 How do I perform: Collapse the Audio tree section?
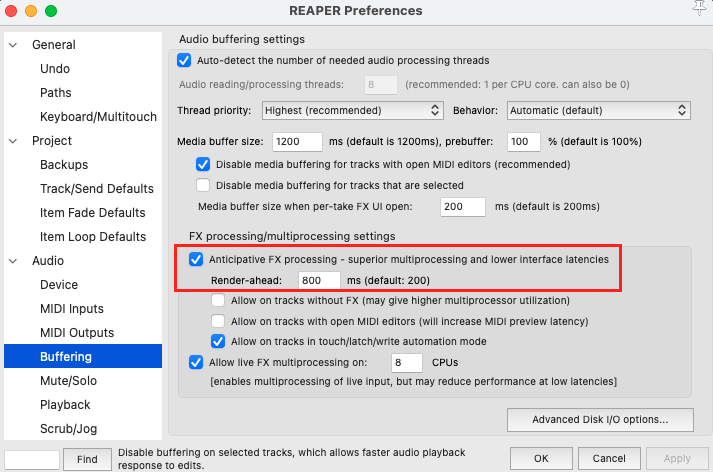click(x=14, y=261)
